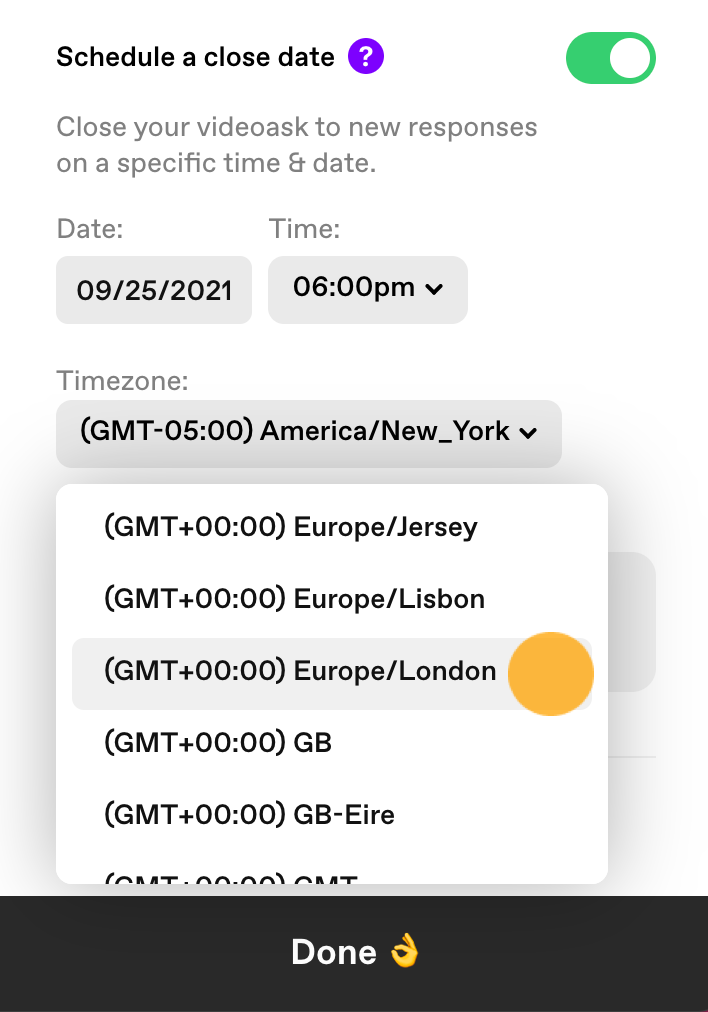Expand the America/New_York timezone dropdown
This screenshot has width=708, height=1012.
click(308, 434)
